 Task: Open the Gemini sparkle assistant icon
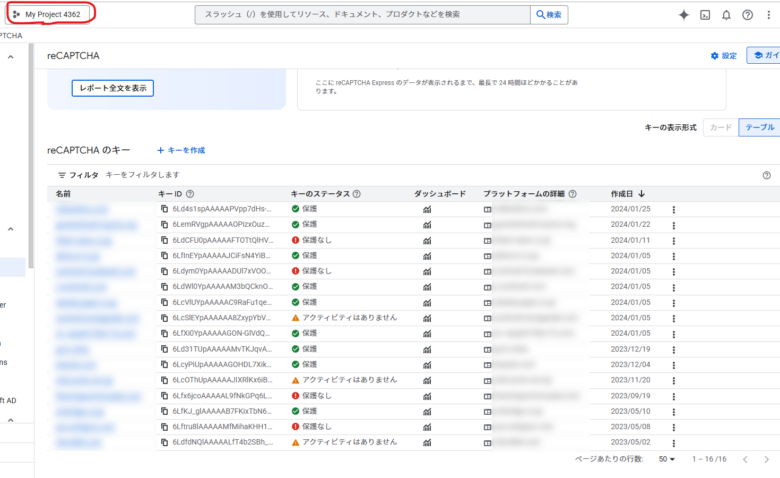[x=683, y=15]
